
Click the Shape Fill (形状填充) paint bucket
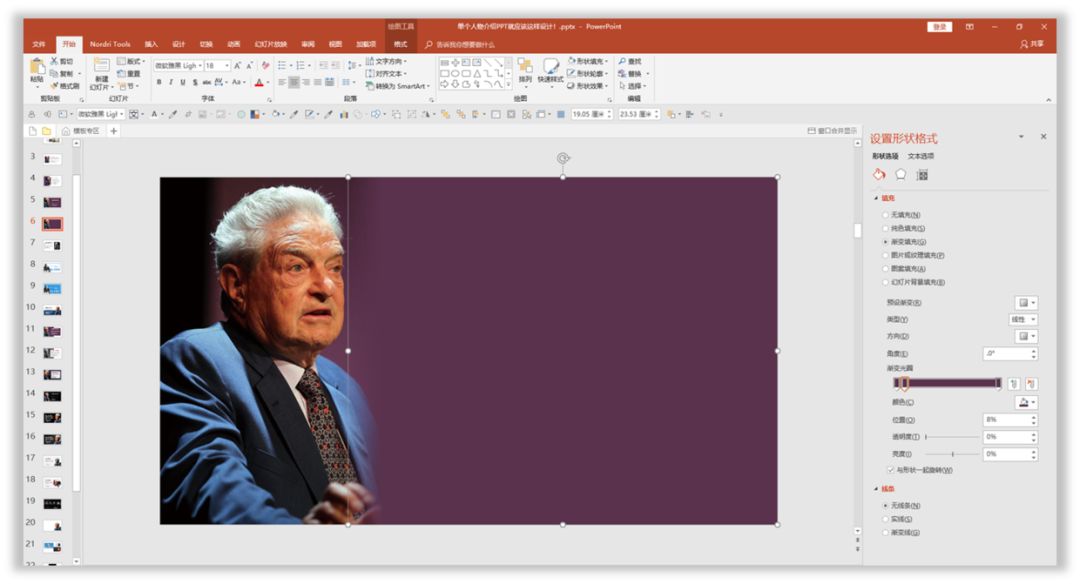pyautogui.click(x=572, y=61)
